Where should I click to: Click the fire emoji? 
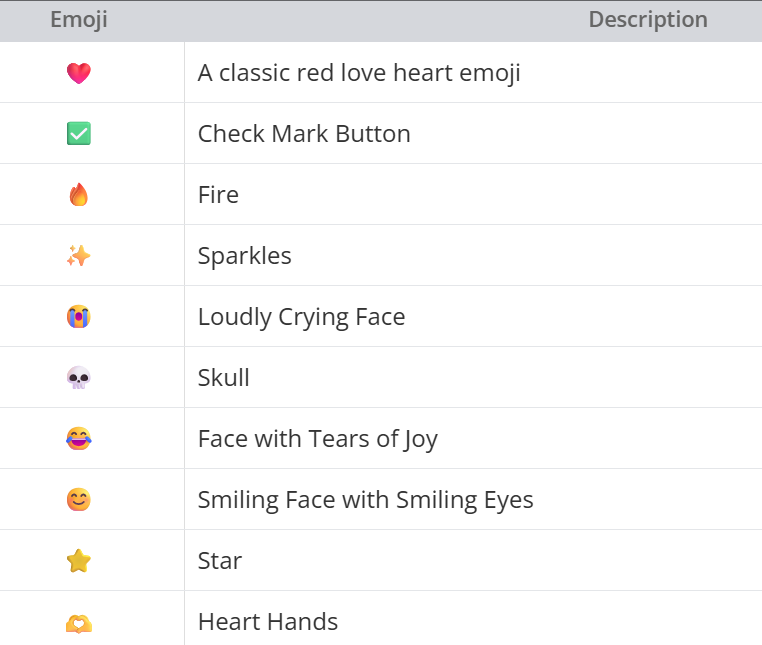point(79,194)
